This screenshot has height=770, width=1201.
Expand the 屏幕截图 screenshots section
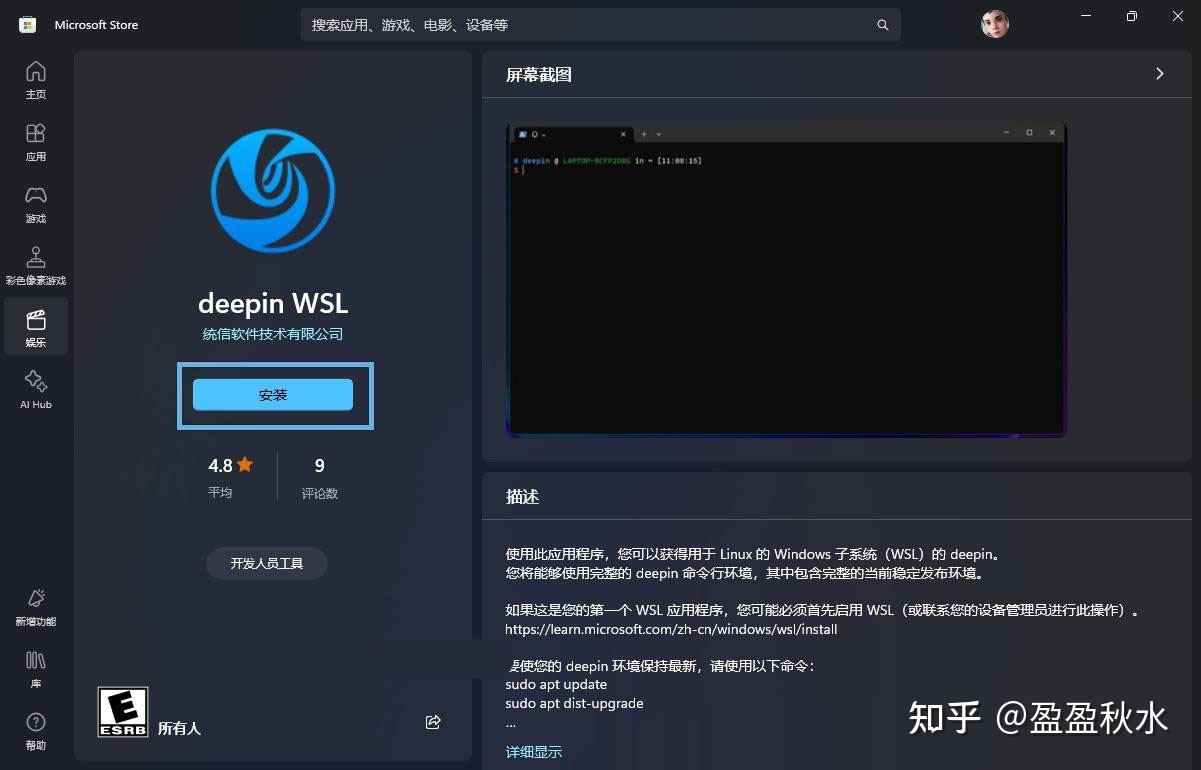(1159, 73)
